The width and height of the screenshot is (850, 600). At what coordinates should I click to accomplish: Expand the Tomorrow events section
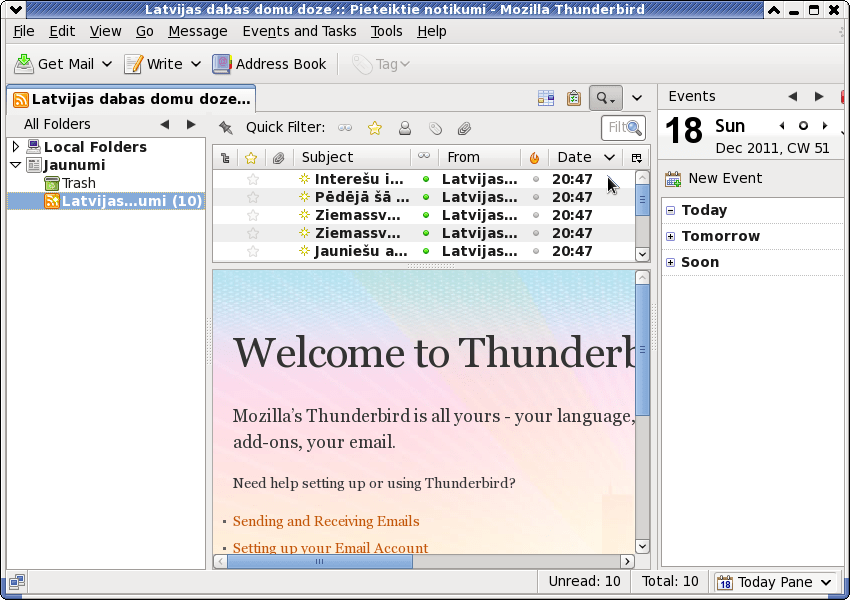click(671, 236)
